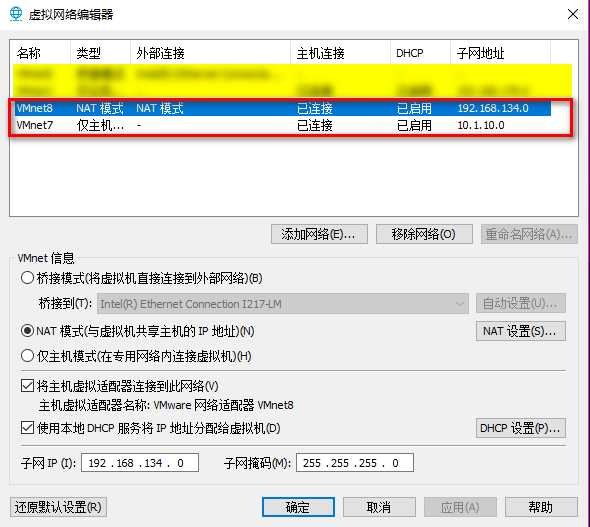Click 已启用 cell in VMnet8 row
This screenshot has height=527, width=590.
point(414,108)
